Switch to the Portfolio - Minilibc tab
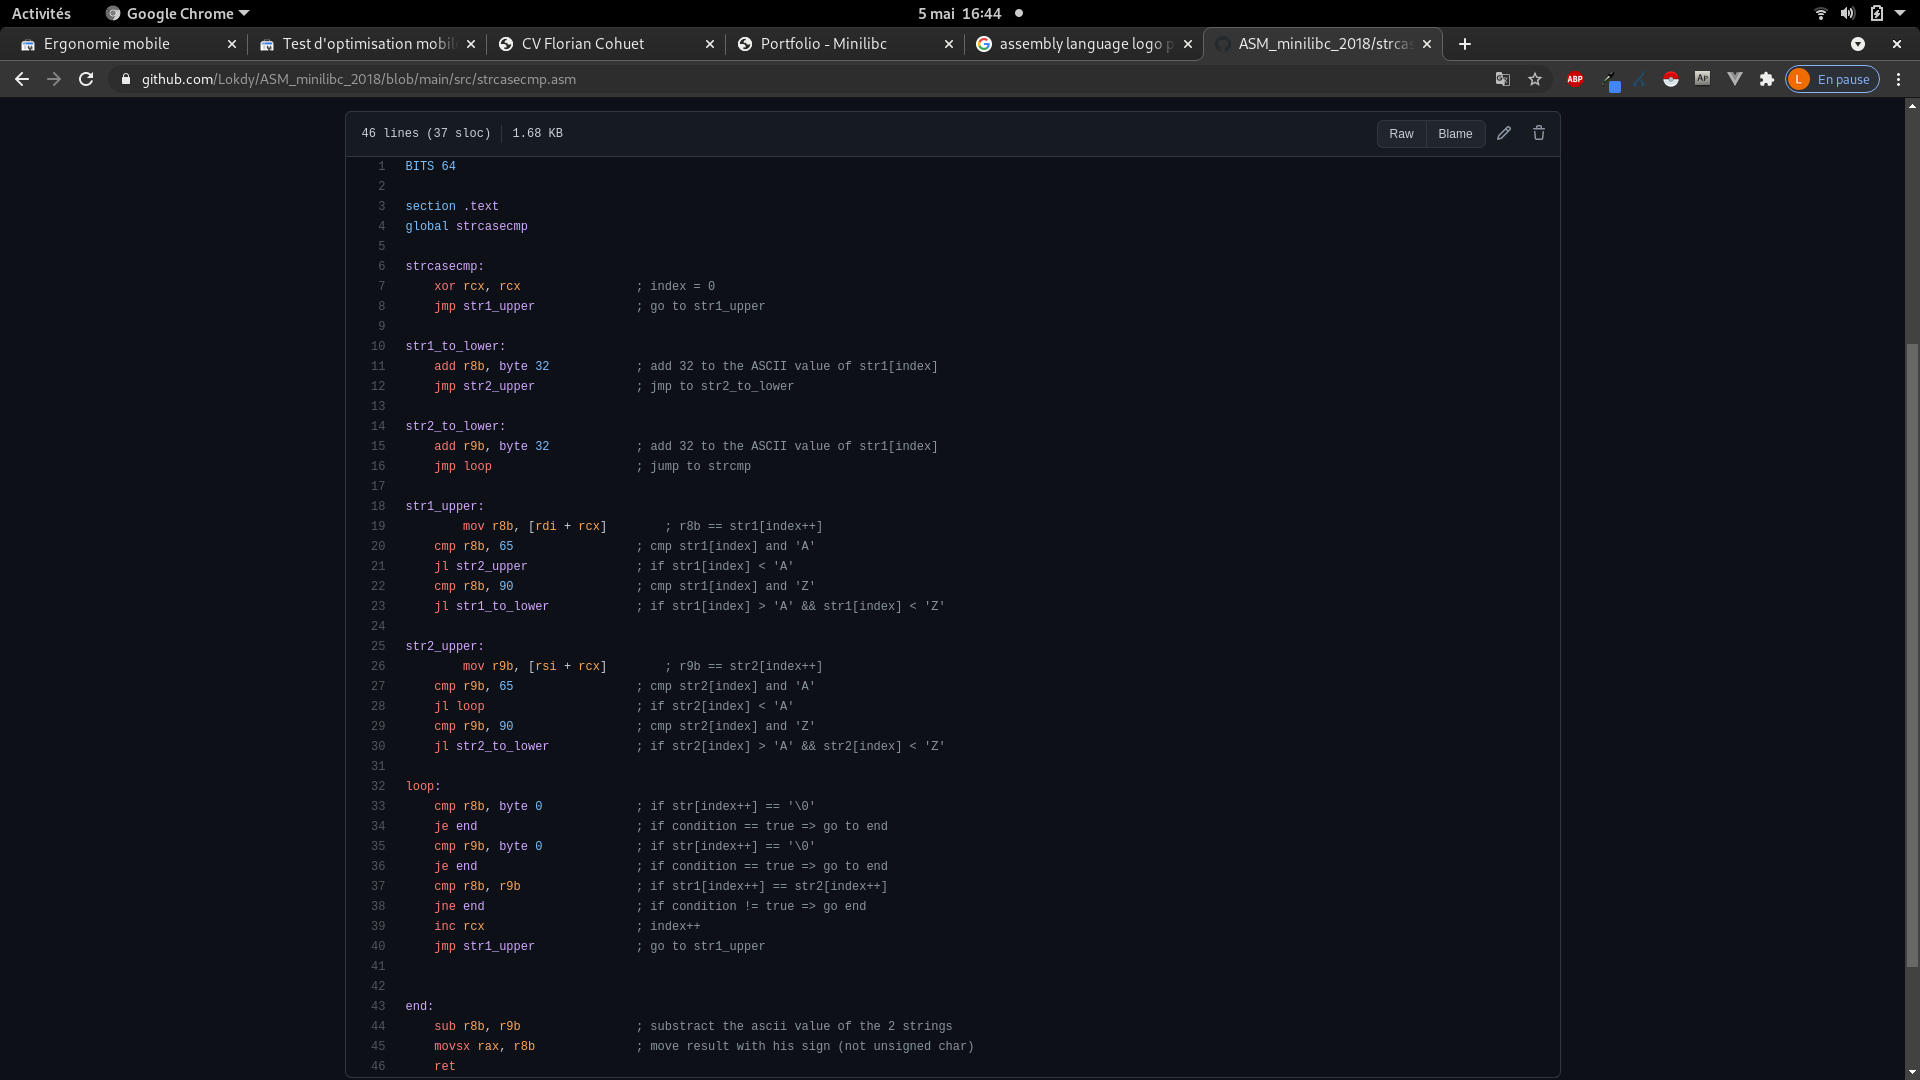Screen dimensions: 1920x1080 [x=845, y=44]
